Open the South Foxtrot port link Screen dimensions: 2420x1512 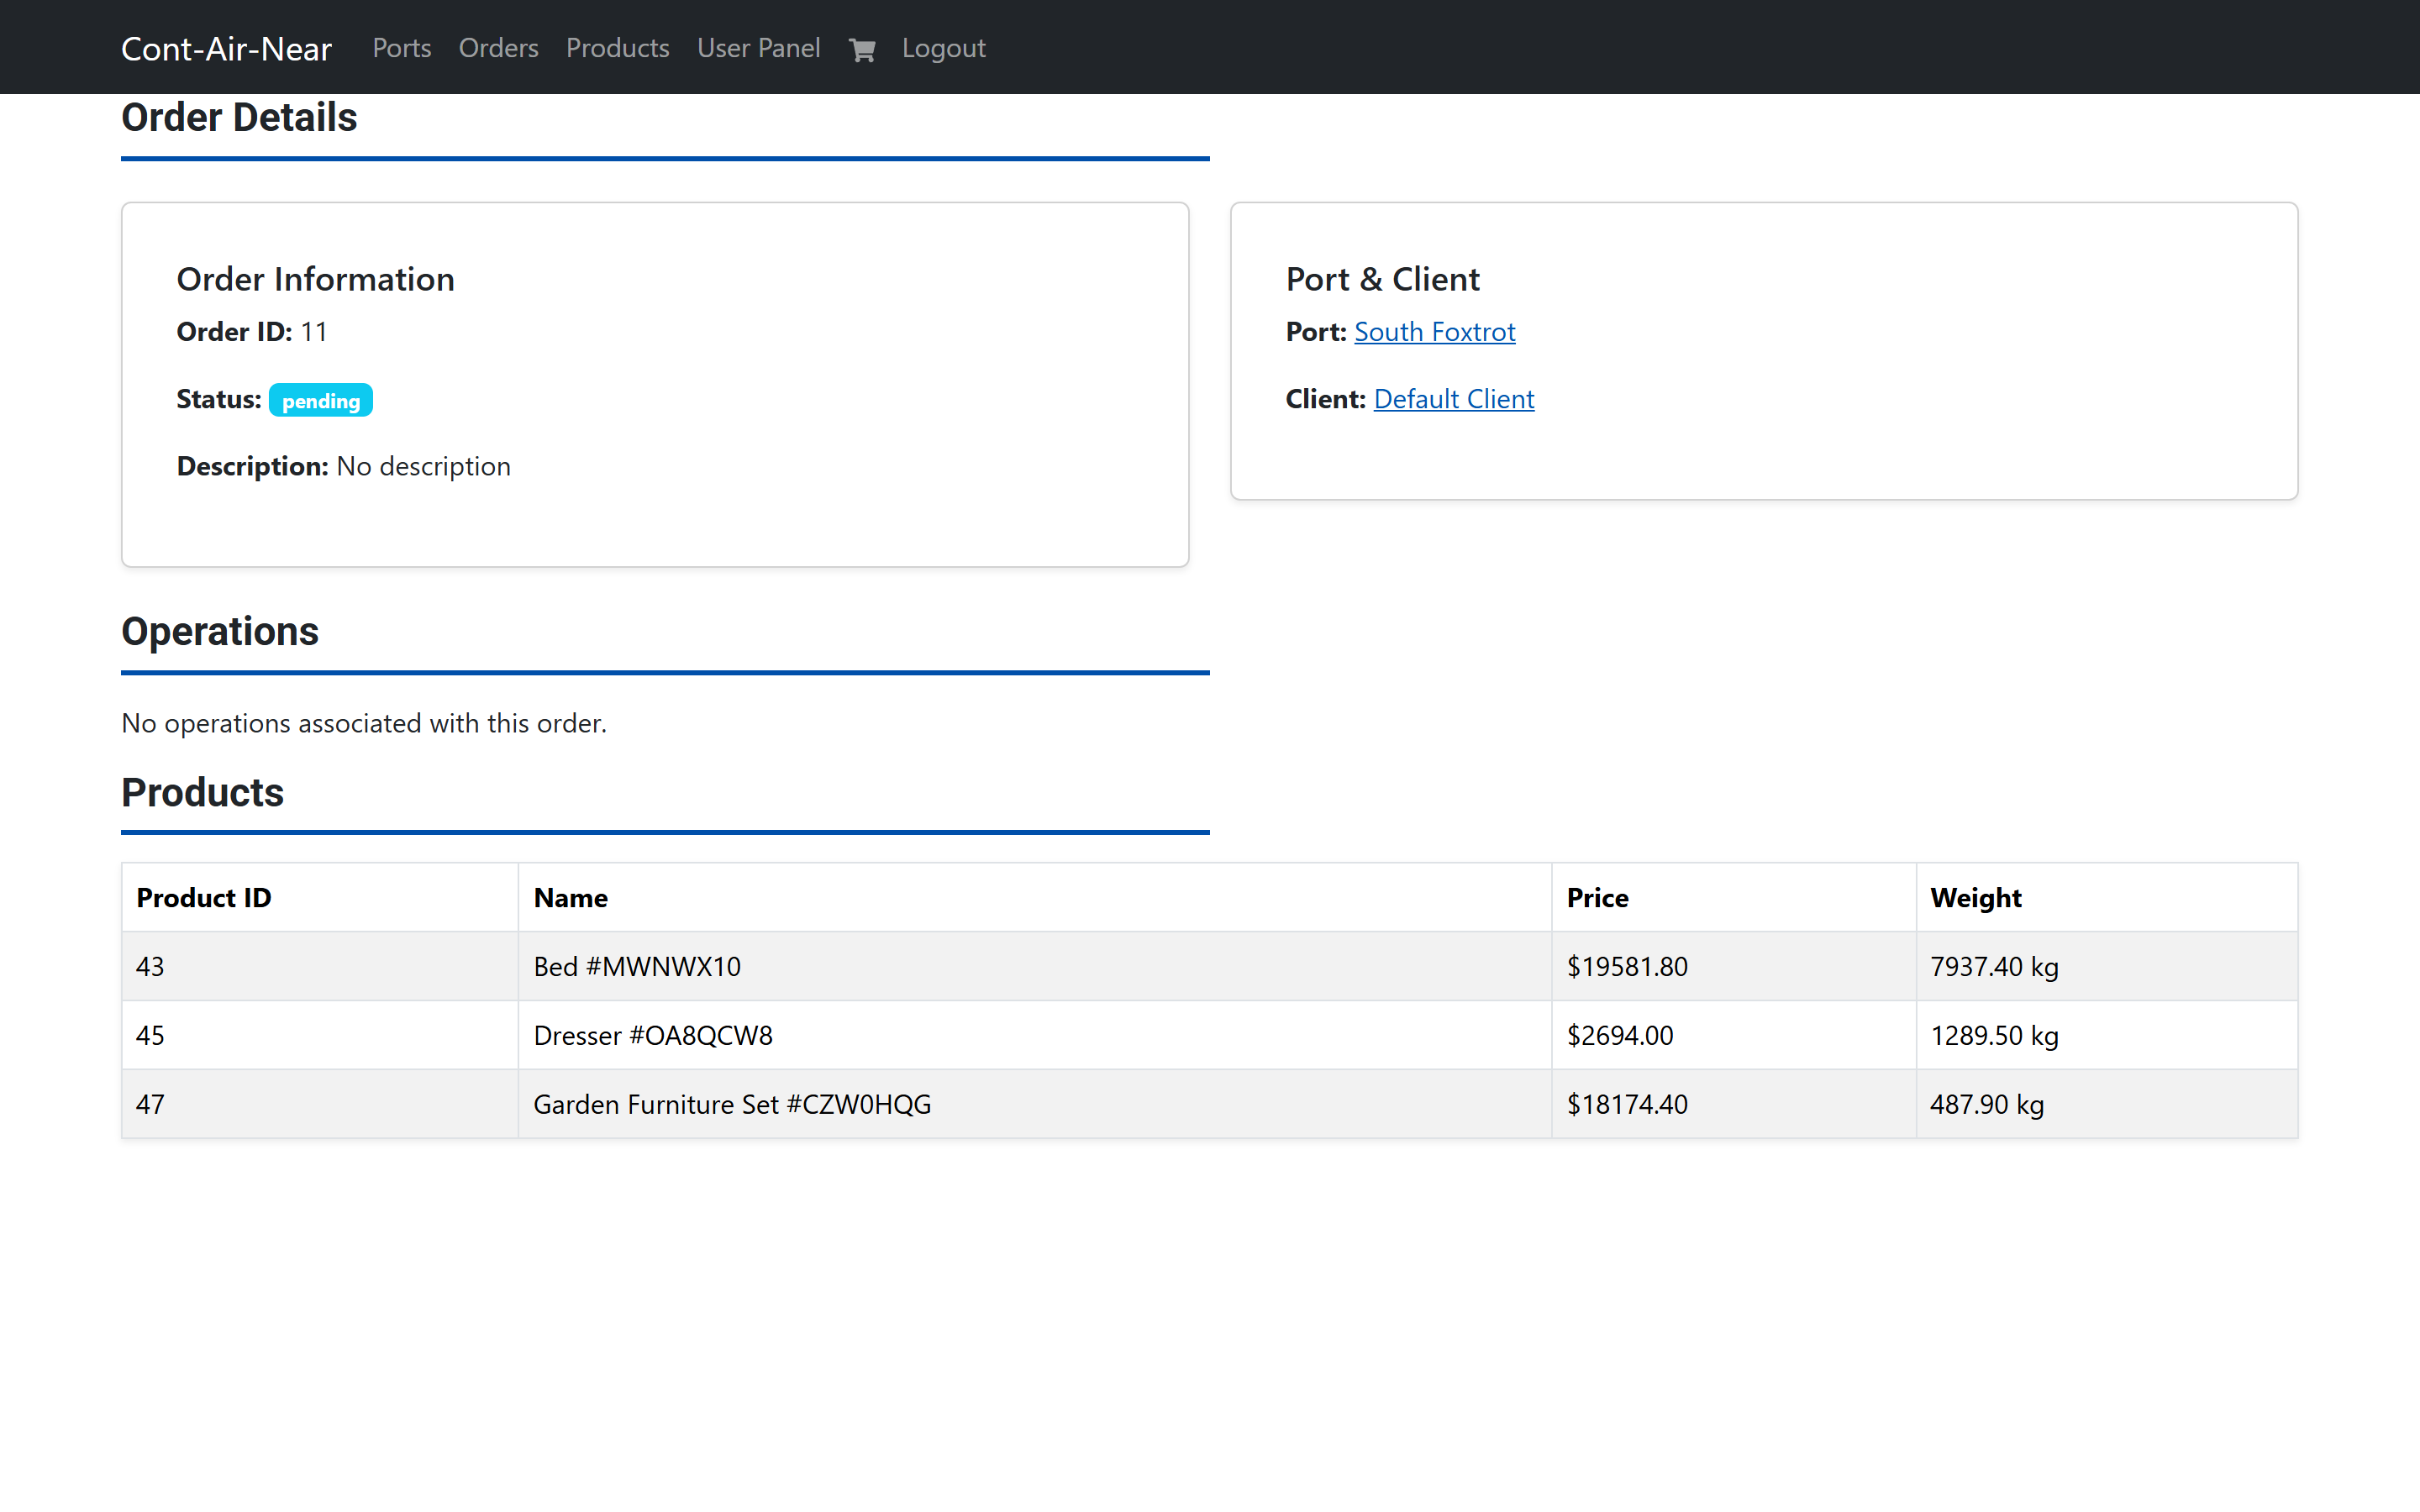pos(1434,331)
